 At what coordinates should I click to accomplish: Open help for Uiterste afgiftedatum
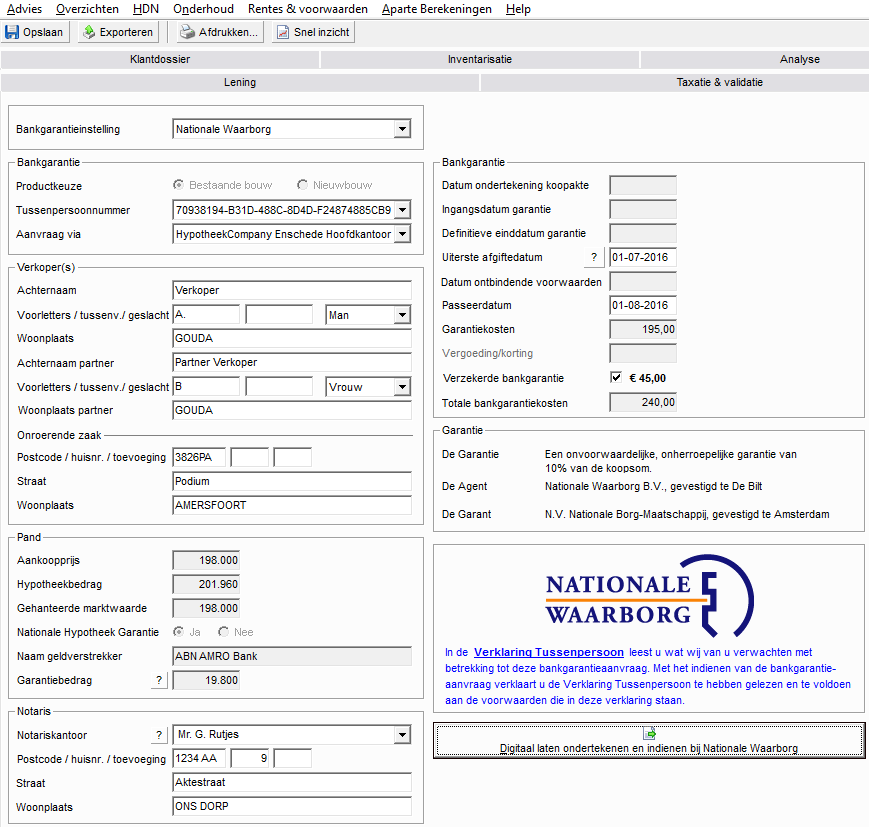tap(594, 258)
